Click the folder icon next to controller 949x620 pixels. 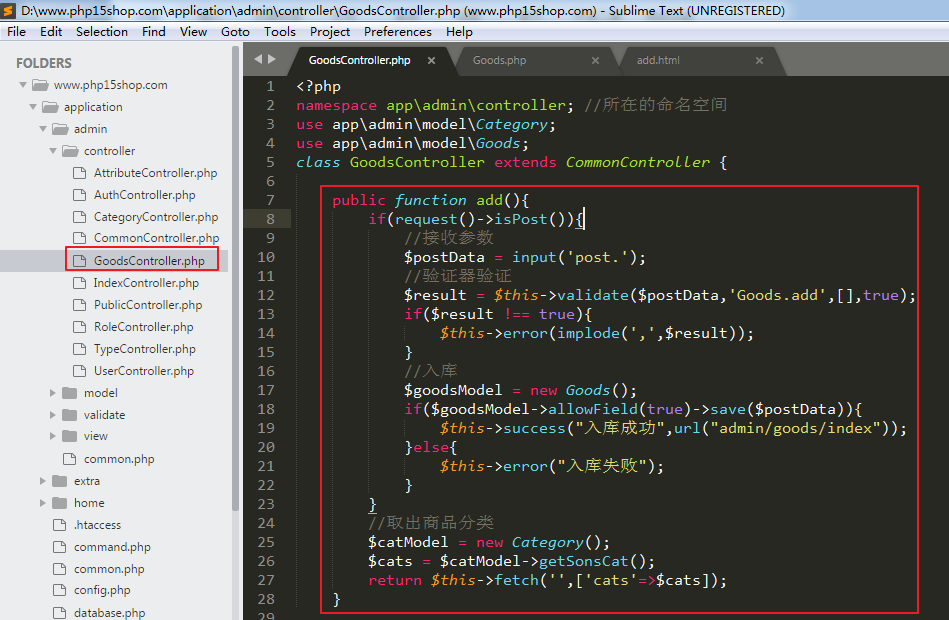click(x=69, y=151)
